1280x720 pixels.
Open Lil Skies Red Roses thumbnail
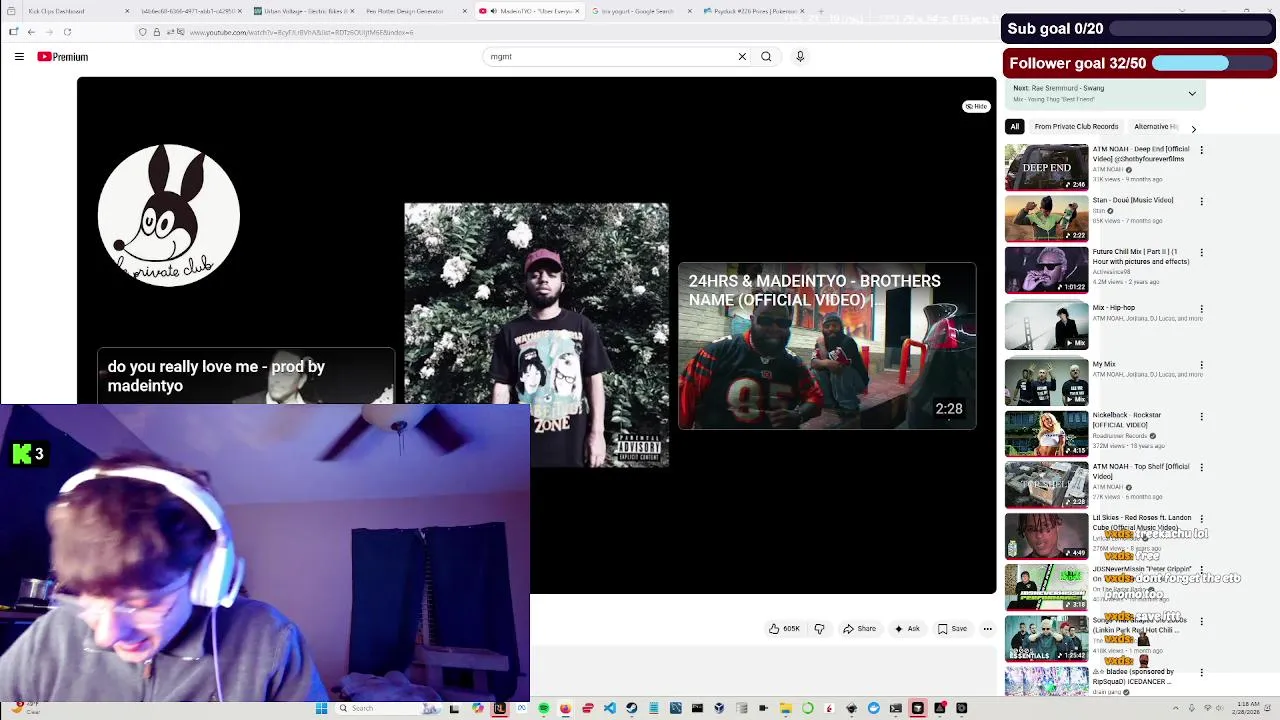coord(1046,536)
